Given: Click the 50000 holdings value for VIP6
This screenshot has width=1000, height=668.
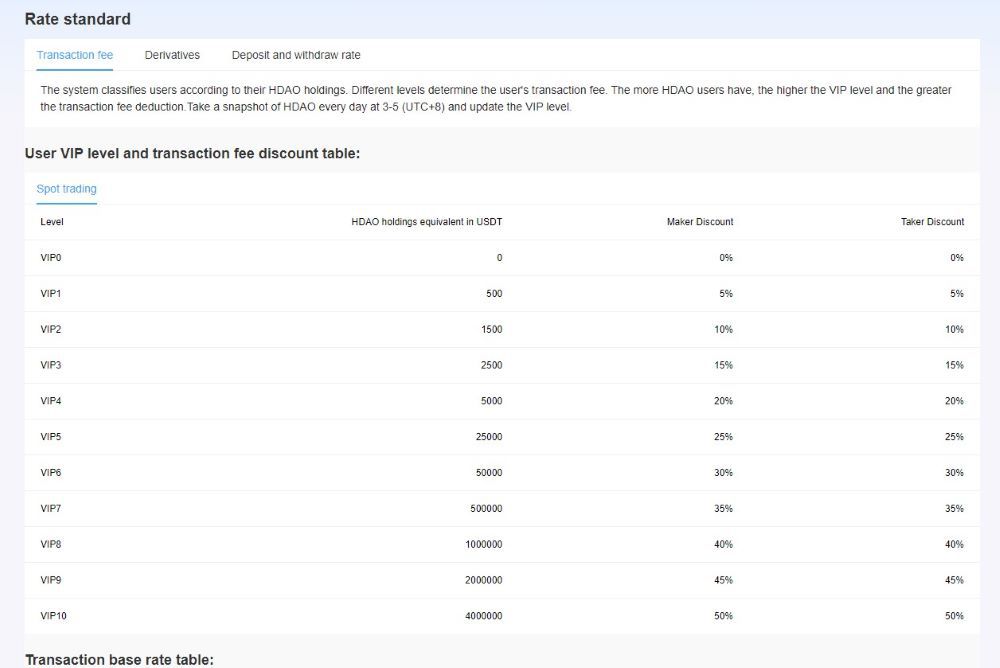Looking at the screenshot, I should [x=489, y=473].
